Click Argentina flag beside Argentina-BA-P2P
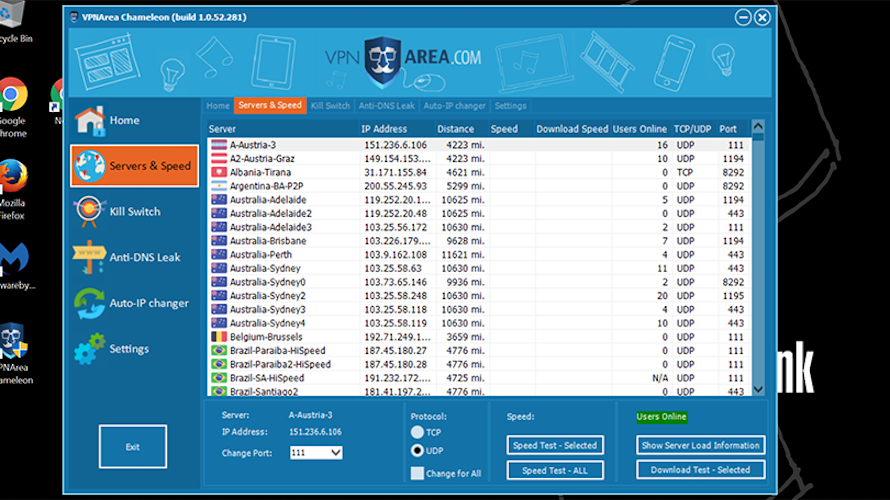890x500 pixels. [219, 186]
